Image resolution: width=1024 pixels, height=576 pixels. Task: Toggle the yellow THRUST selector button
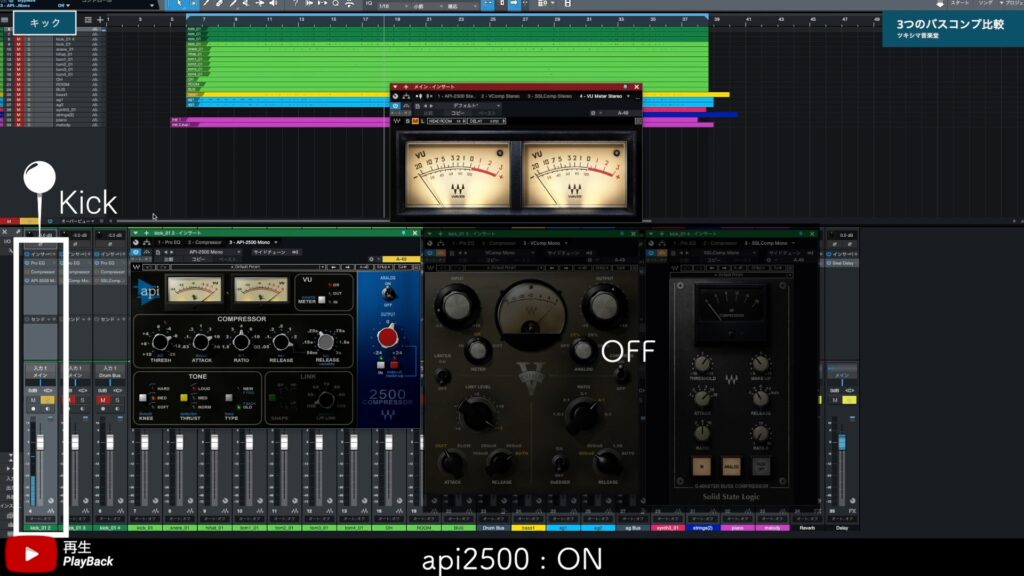[x=184, y=397]
